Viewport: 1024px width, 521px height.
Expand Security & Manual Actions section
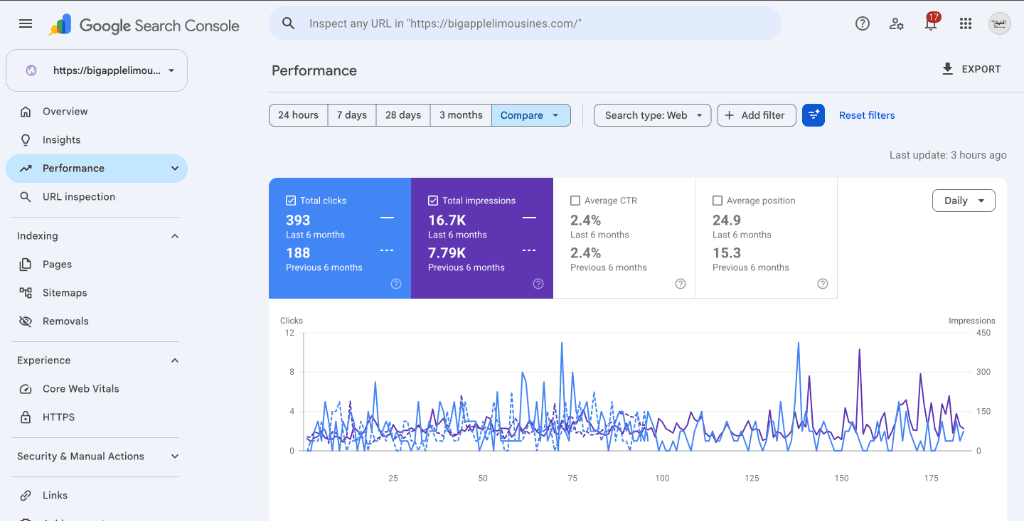pyautogui.click(x=174, y=456)
